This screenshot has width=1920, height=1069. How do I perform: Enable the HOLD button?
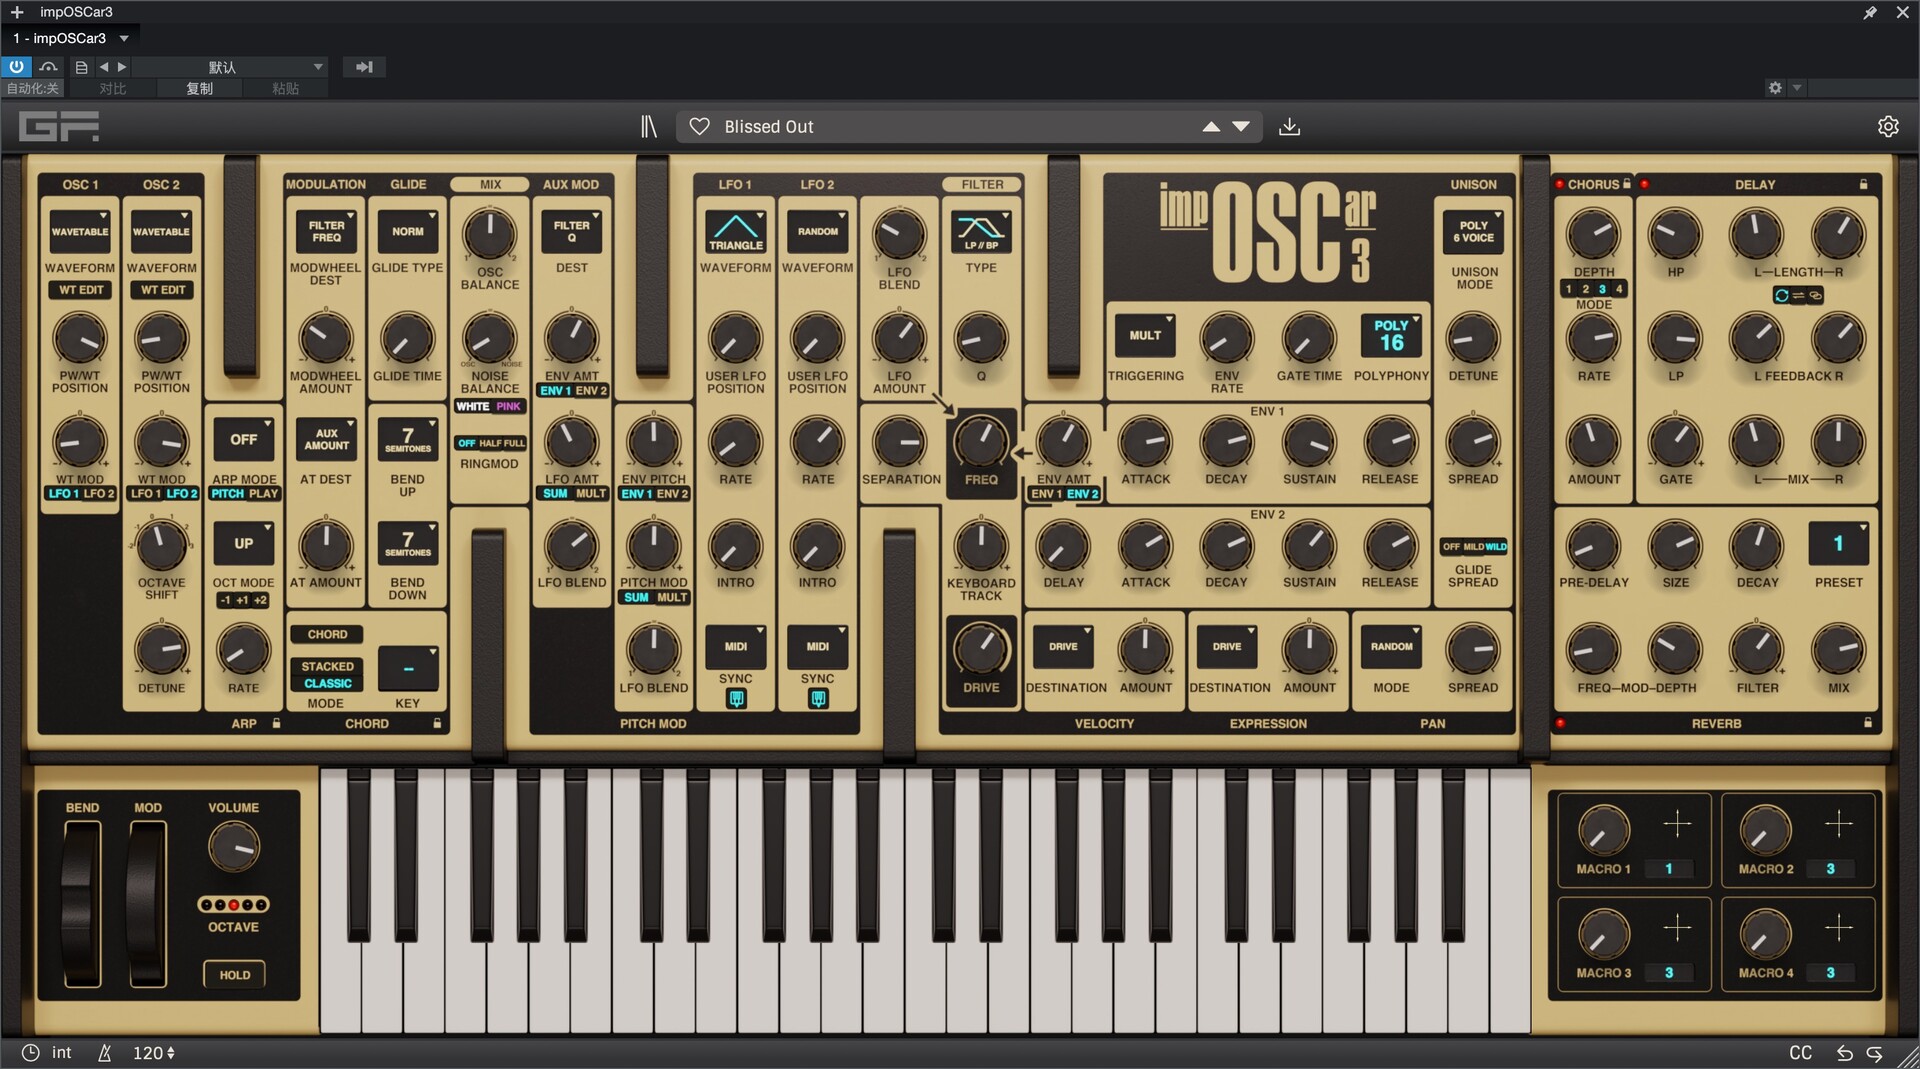click(x=235, y=975)
